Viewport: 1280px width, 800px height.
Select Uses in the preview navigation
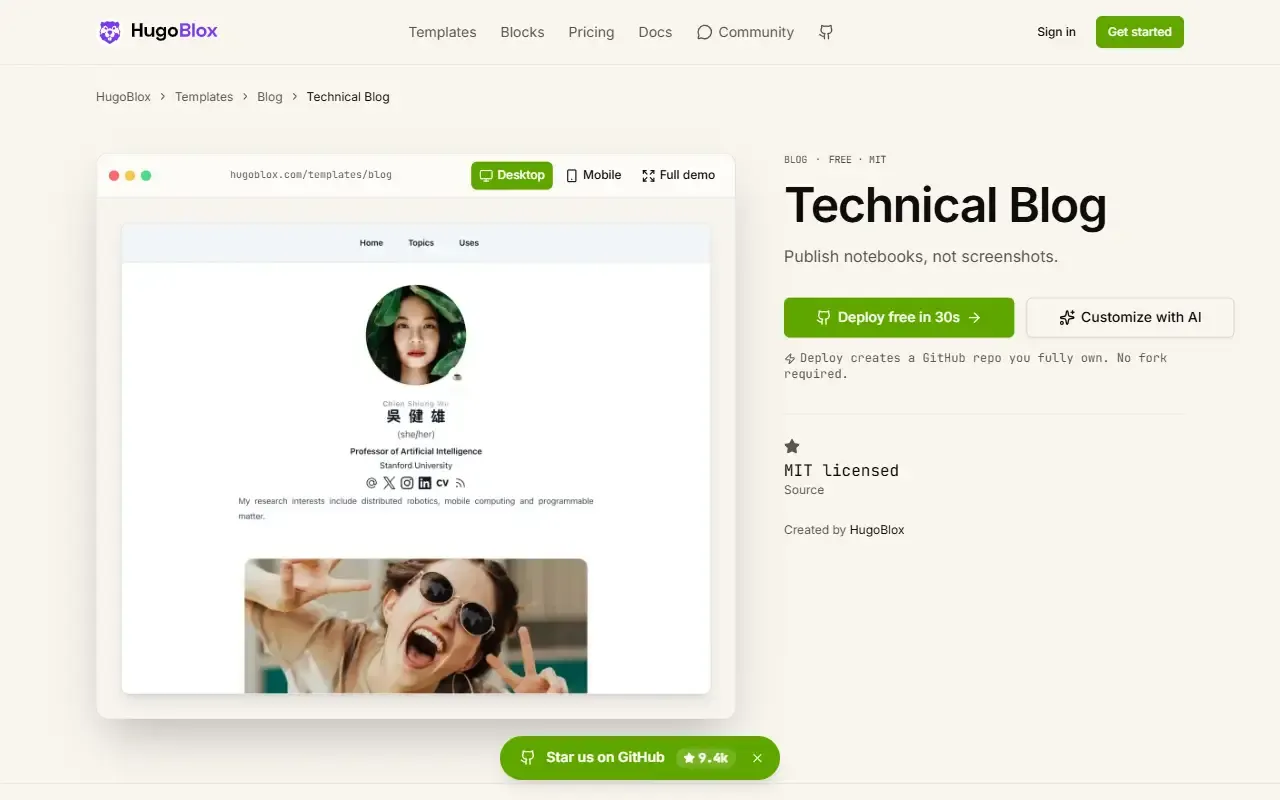[469, 243]
